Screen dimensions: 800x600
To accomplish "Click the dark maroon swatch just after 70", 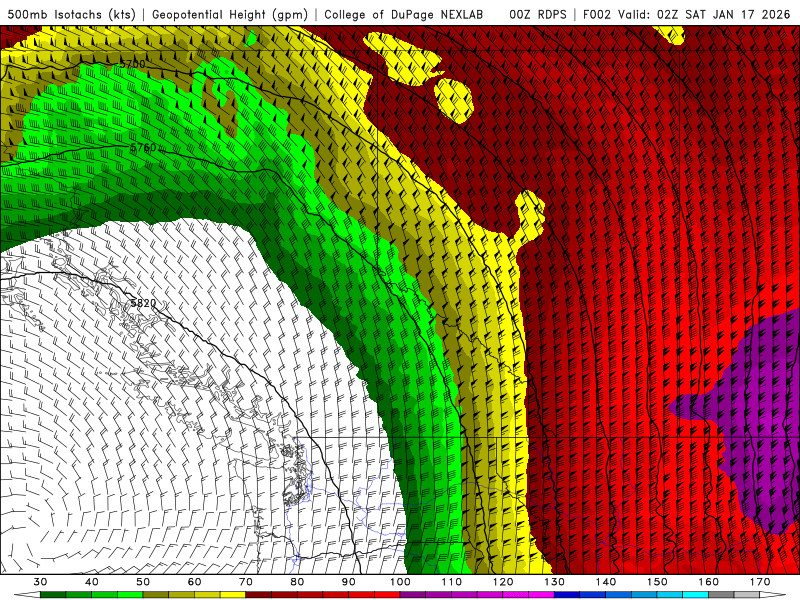I will (x=259, y=596).
